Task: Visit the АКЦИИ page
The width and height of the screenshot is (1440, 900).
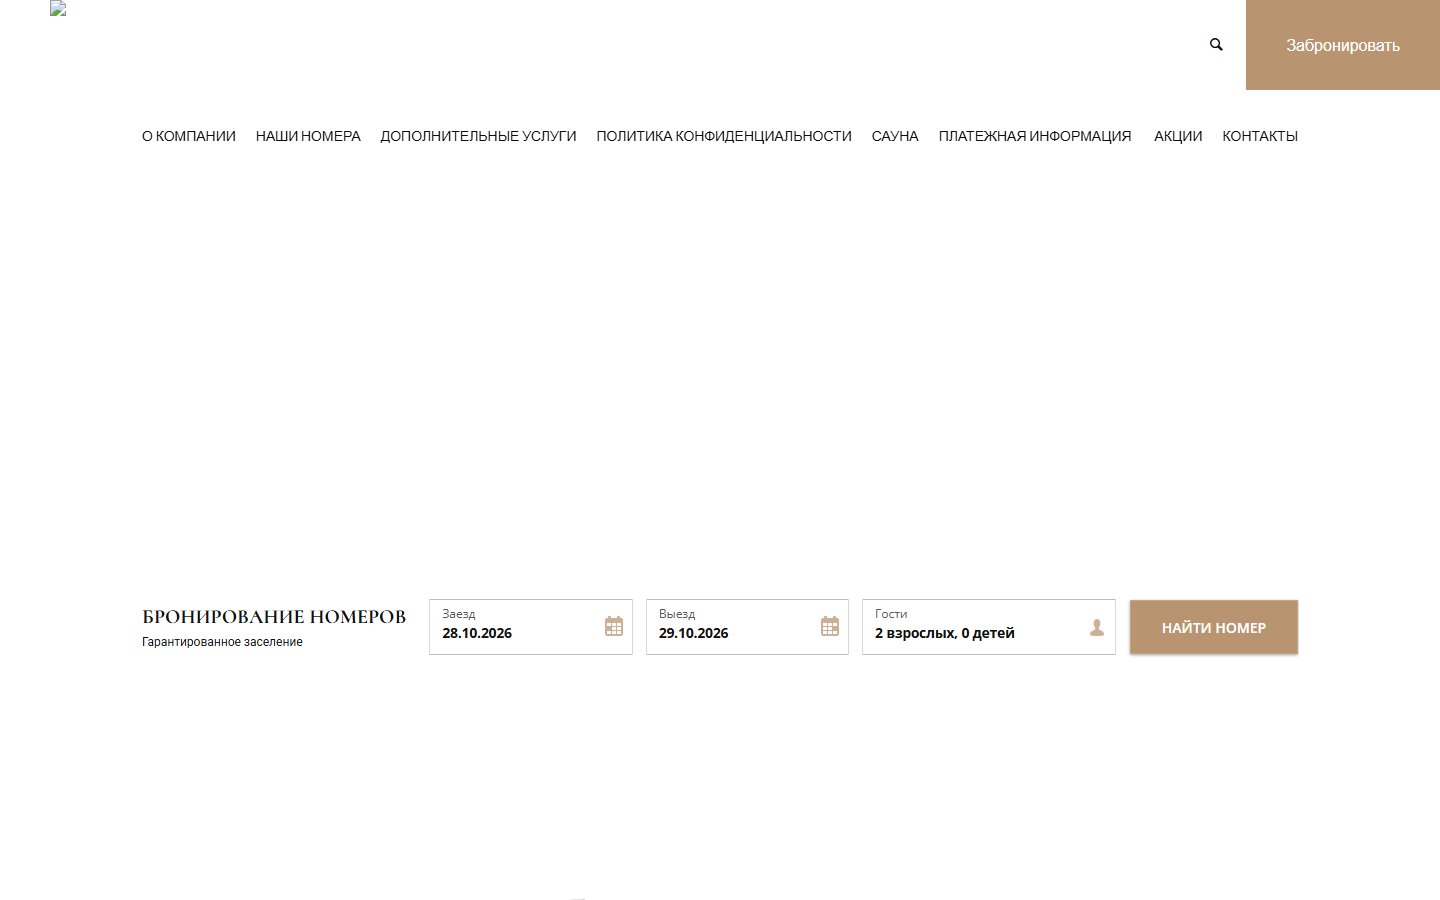Action: 1178,136
